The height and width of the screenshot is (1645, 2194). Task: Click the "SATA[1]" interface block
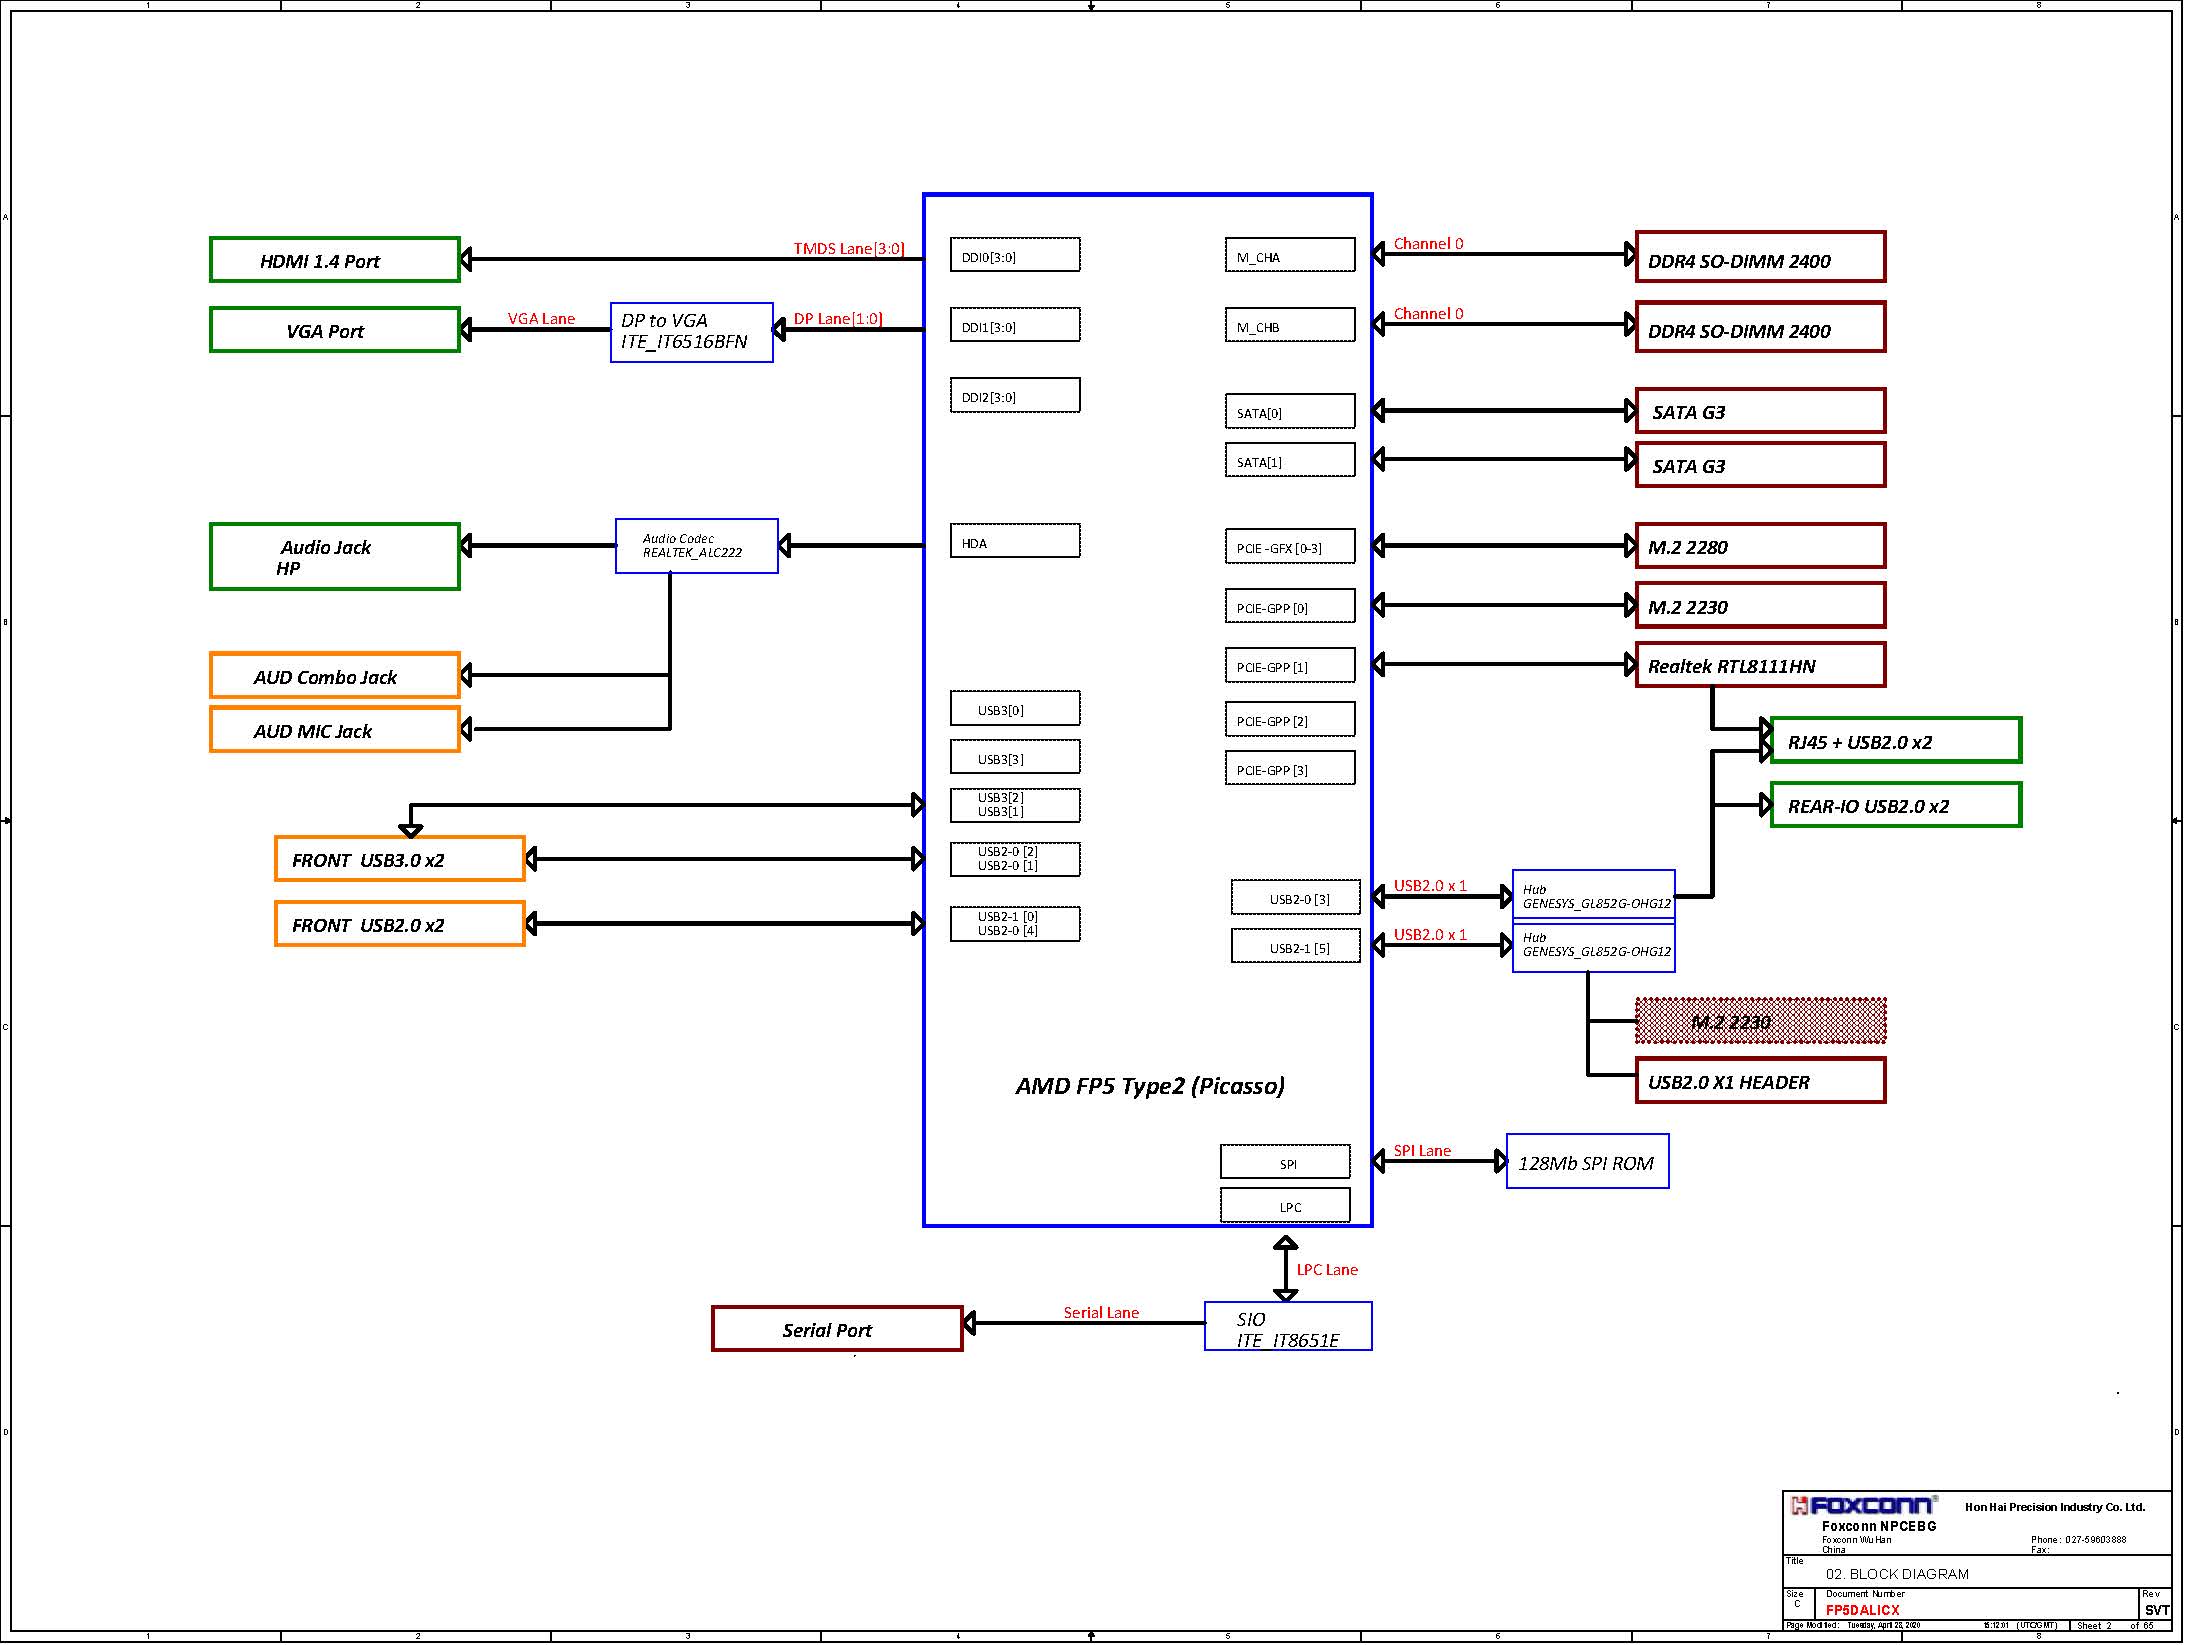(x=1290, y=460)
